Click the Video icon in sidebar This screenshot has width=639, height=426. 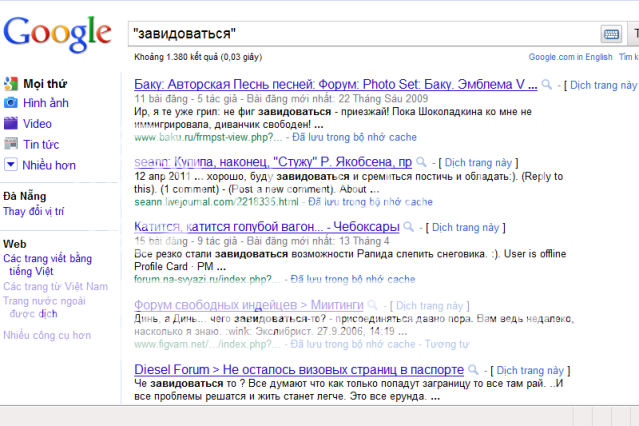click(10, 123)
